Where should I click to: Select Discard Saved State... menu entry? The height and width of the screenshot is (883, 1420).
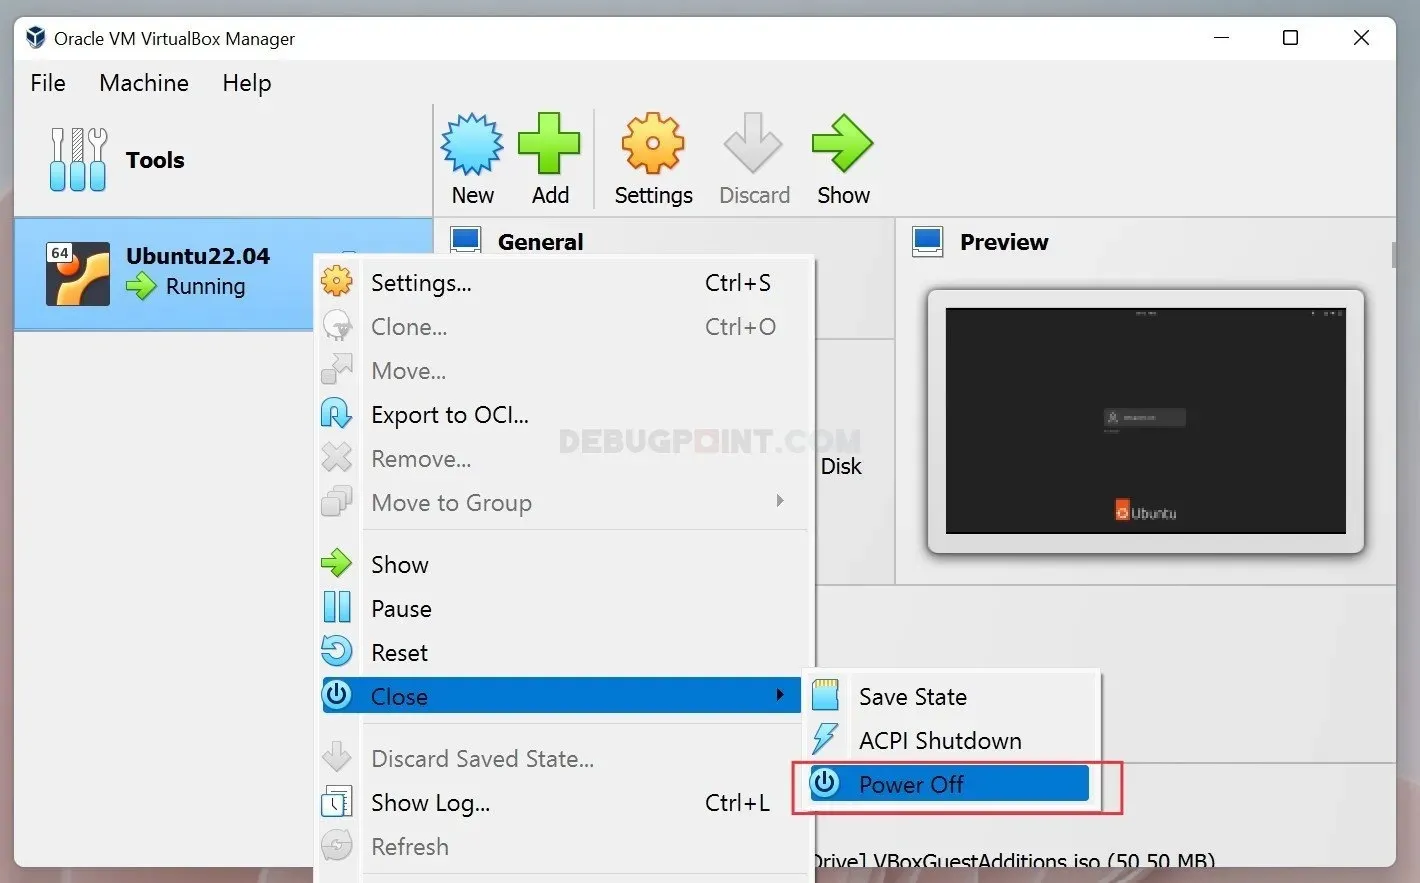click(x=563, y=759)
